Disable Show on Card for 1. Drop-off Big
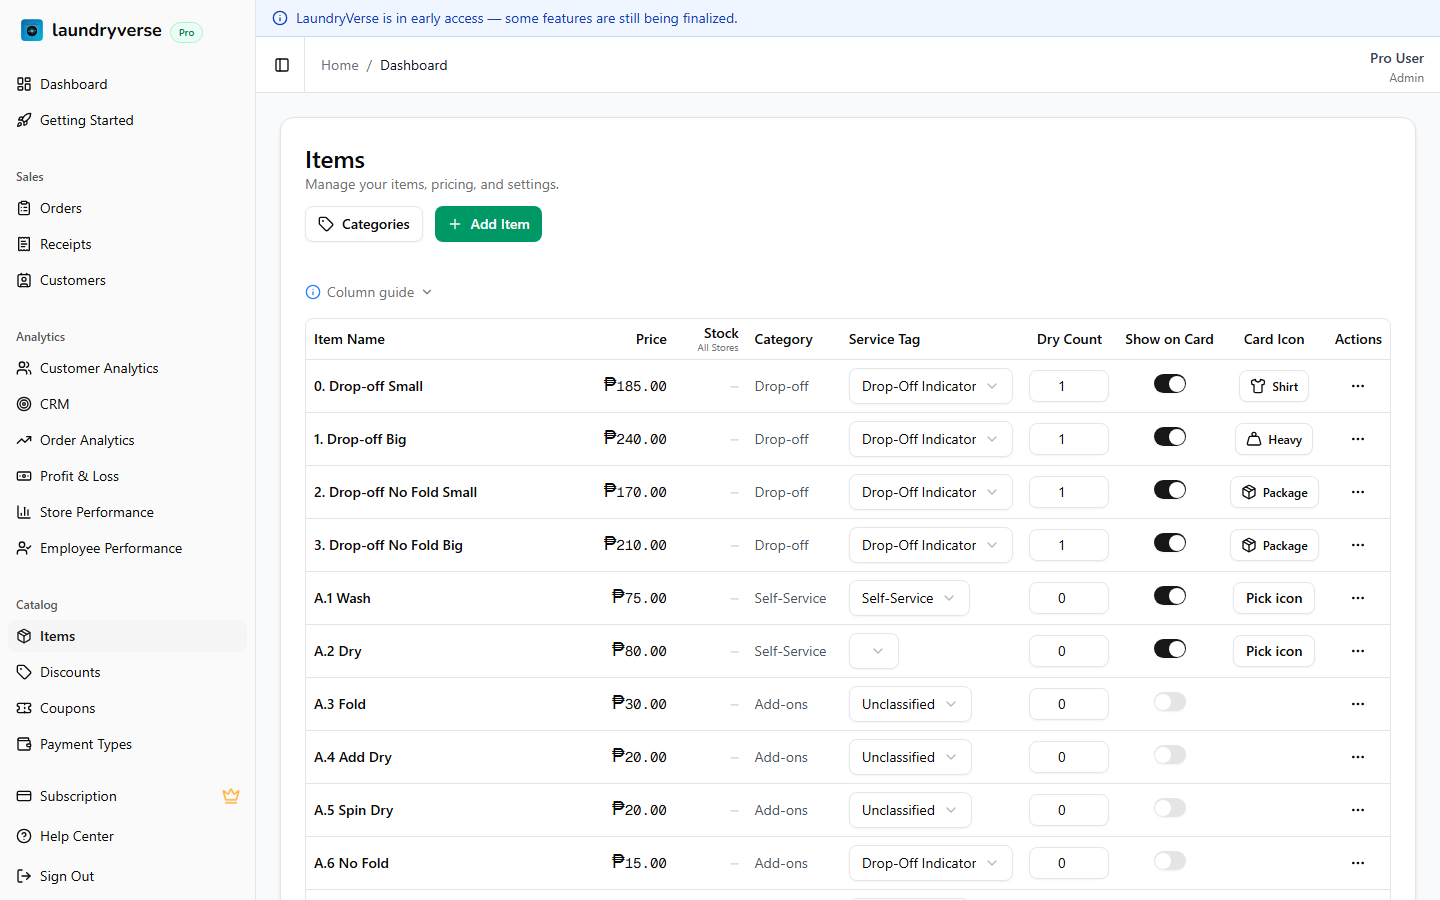 point(1169,437)
